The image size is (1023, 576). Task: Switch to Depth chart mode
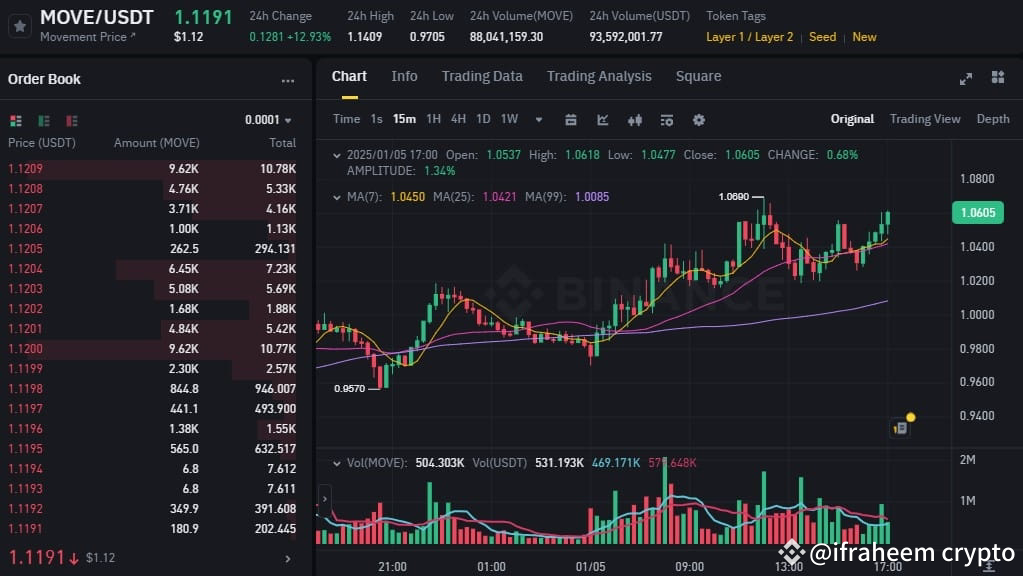[992, 119]
